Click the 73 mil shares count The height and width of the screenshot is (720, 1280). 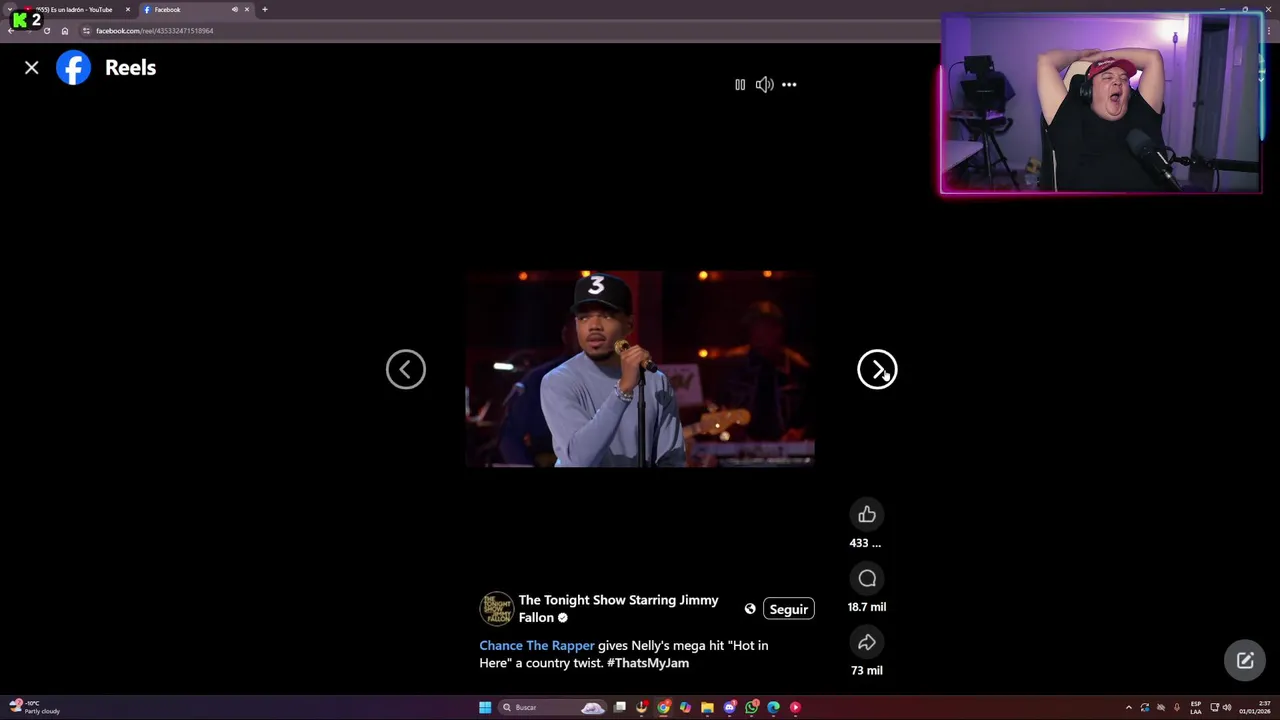pyautogui.click(x=867, y=671)
